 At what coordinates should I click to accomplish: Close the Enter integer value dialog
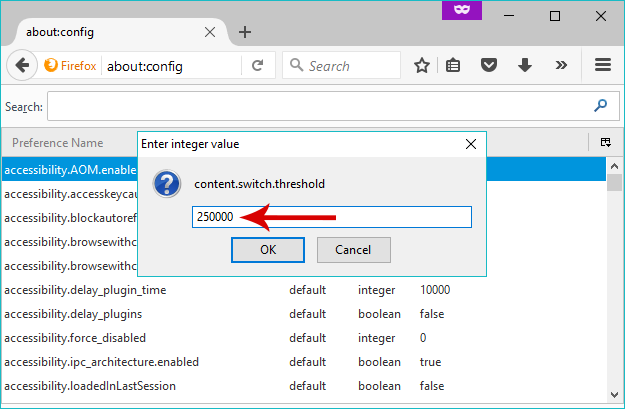[x=471, y=144]
